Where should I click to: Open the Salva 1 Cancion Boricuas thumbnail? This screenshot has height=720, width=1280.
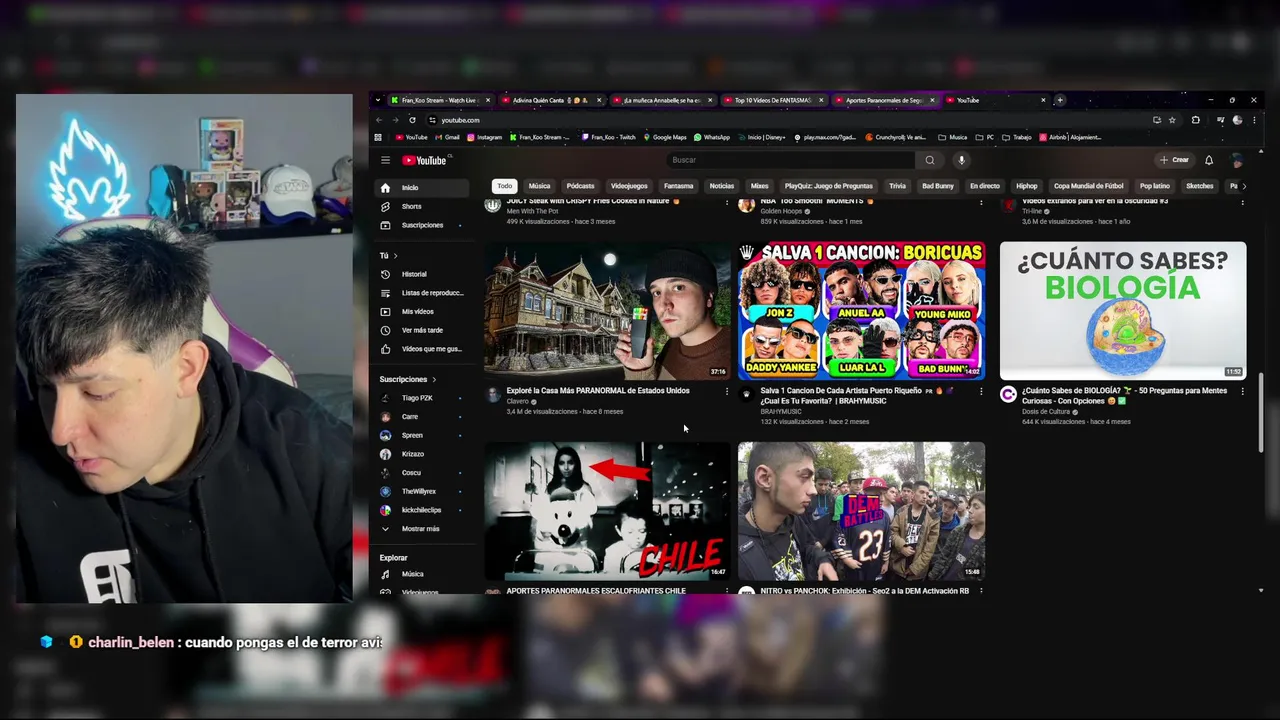tap(861, 311)
